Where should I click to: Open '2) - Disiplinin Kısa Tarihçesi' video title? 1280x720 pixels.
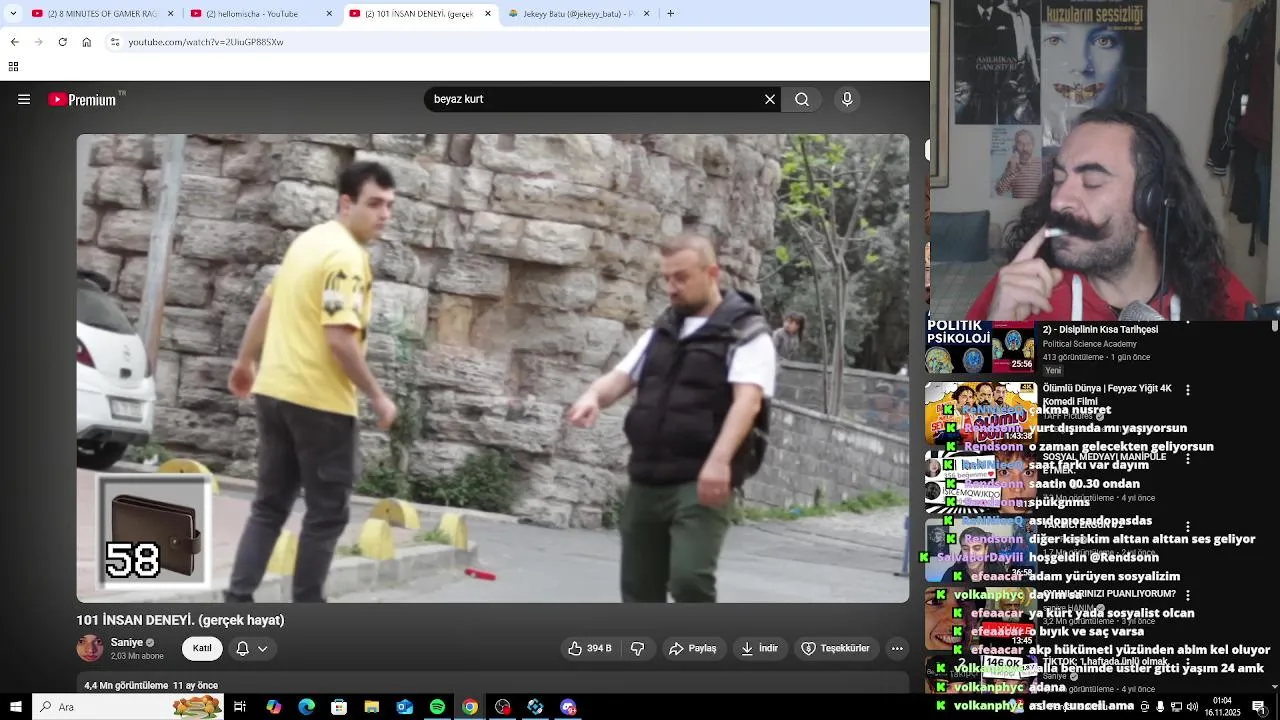1100,330
